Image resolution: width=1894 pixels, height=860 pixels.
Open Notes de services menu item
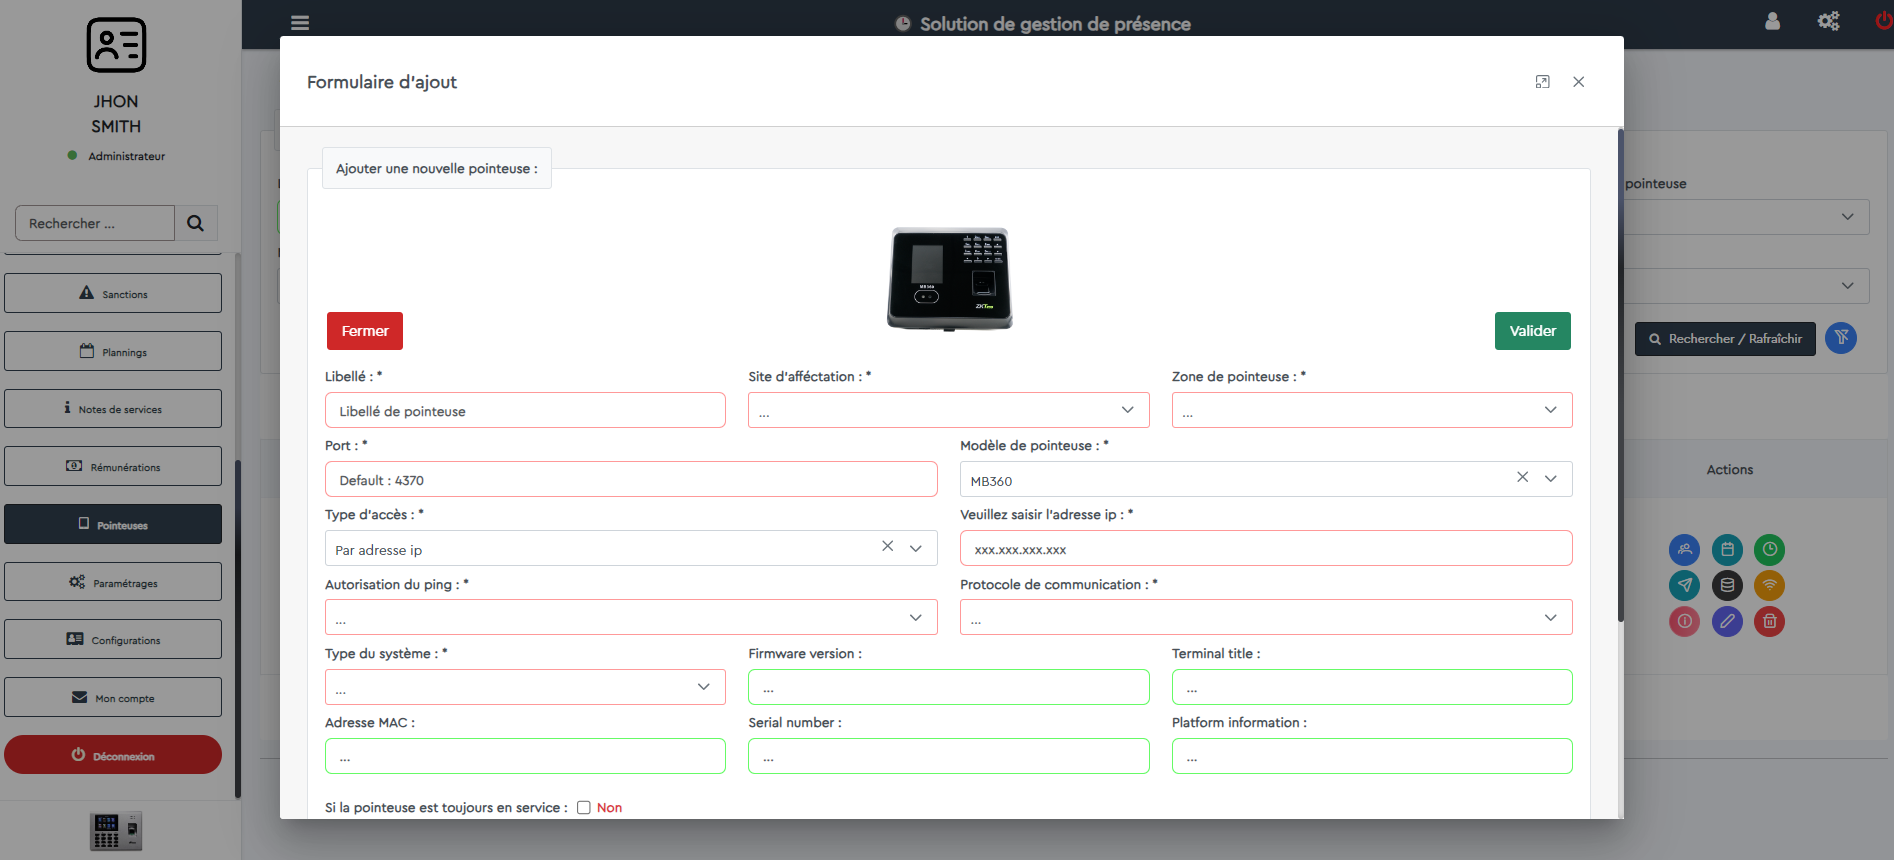pos(113,408)
